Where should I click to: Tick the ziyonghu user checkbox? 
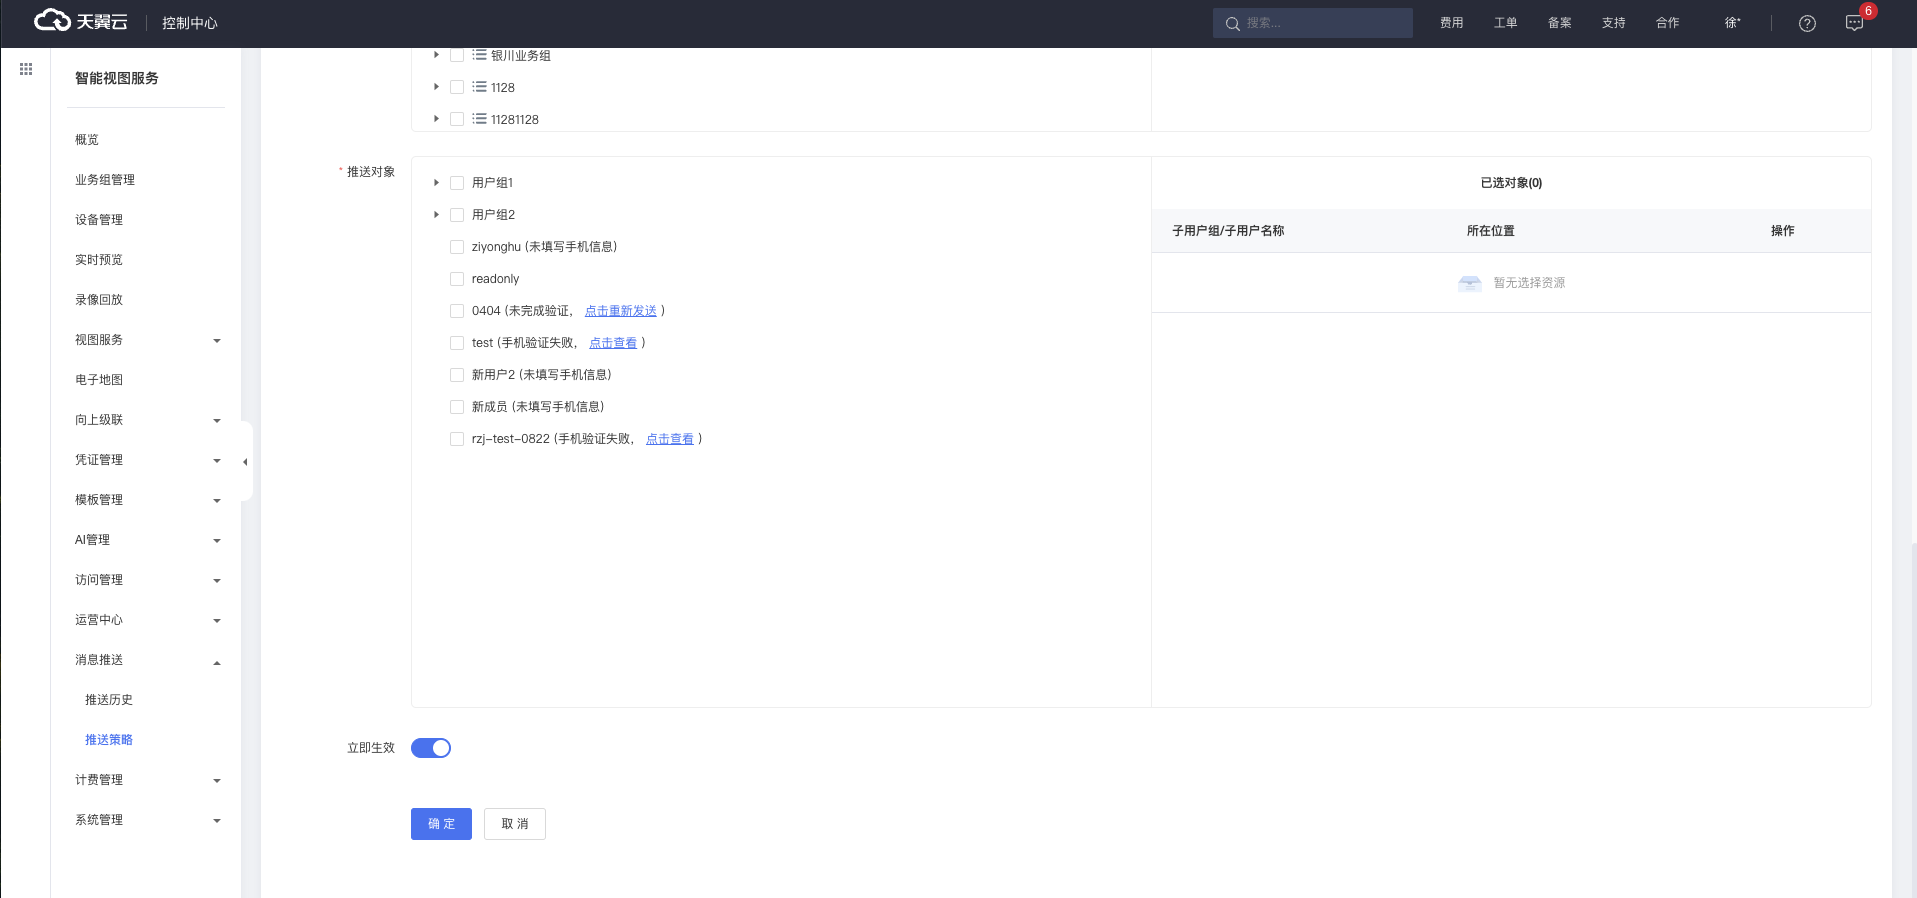click(x=457, y=247)
